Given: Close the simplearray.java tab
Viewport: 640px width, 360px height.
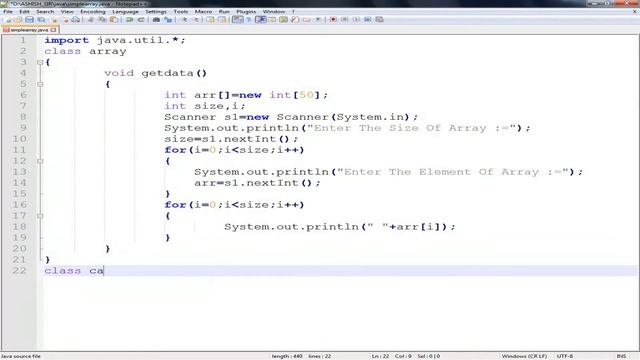Looking at the screenshot, I should 53,30.
